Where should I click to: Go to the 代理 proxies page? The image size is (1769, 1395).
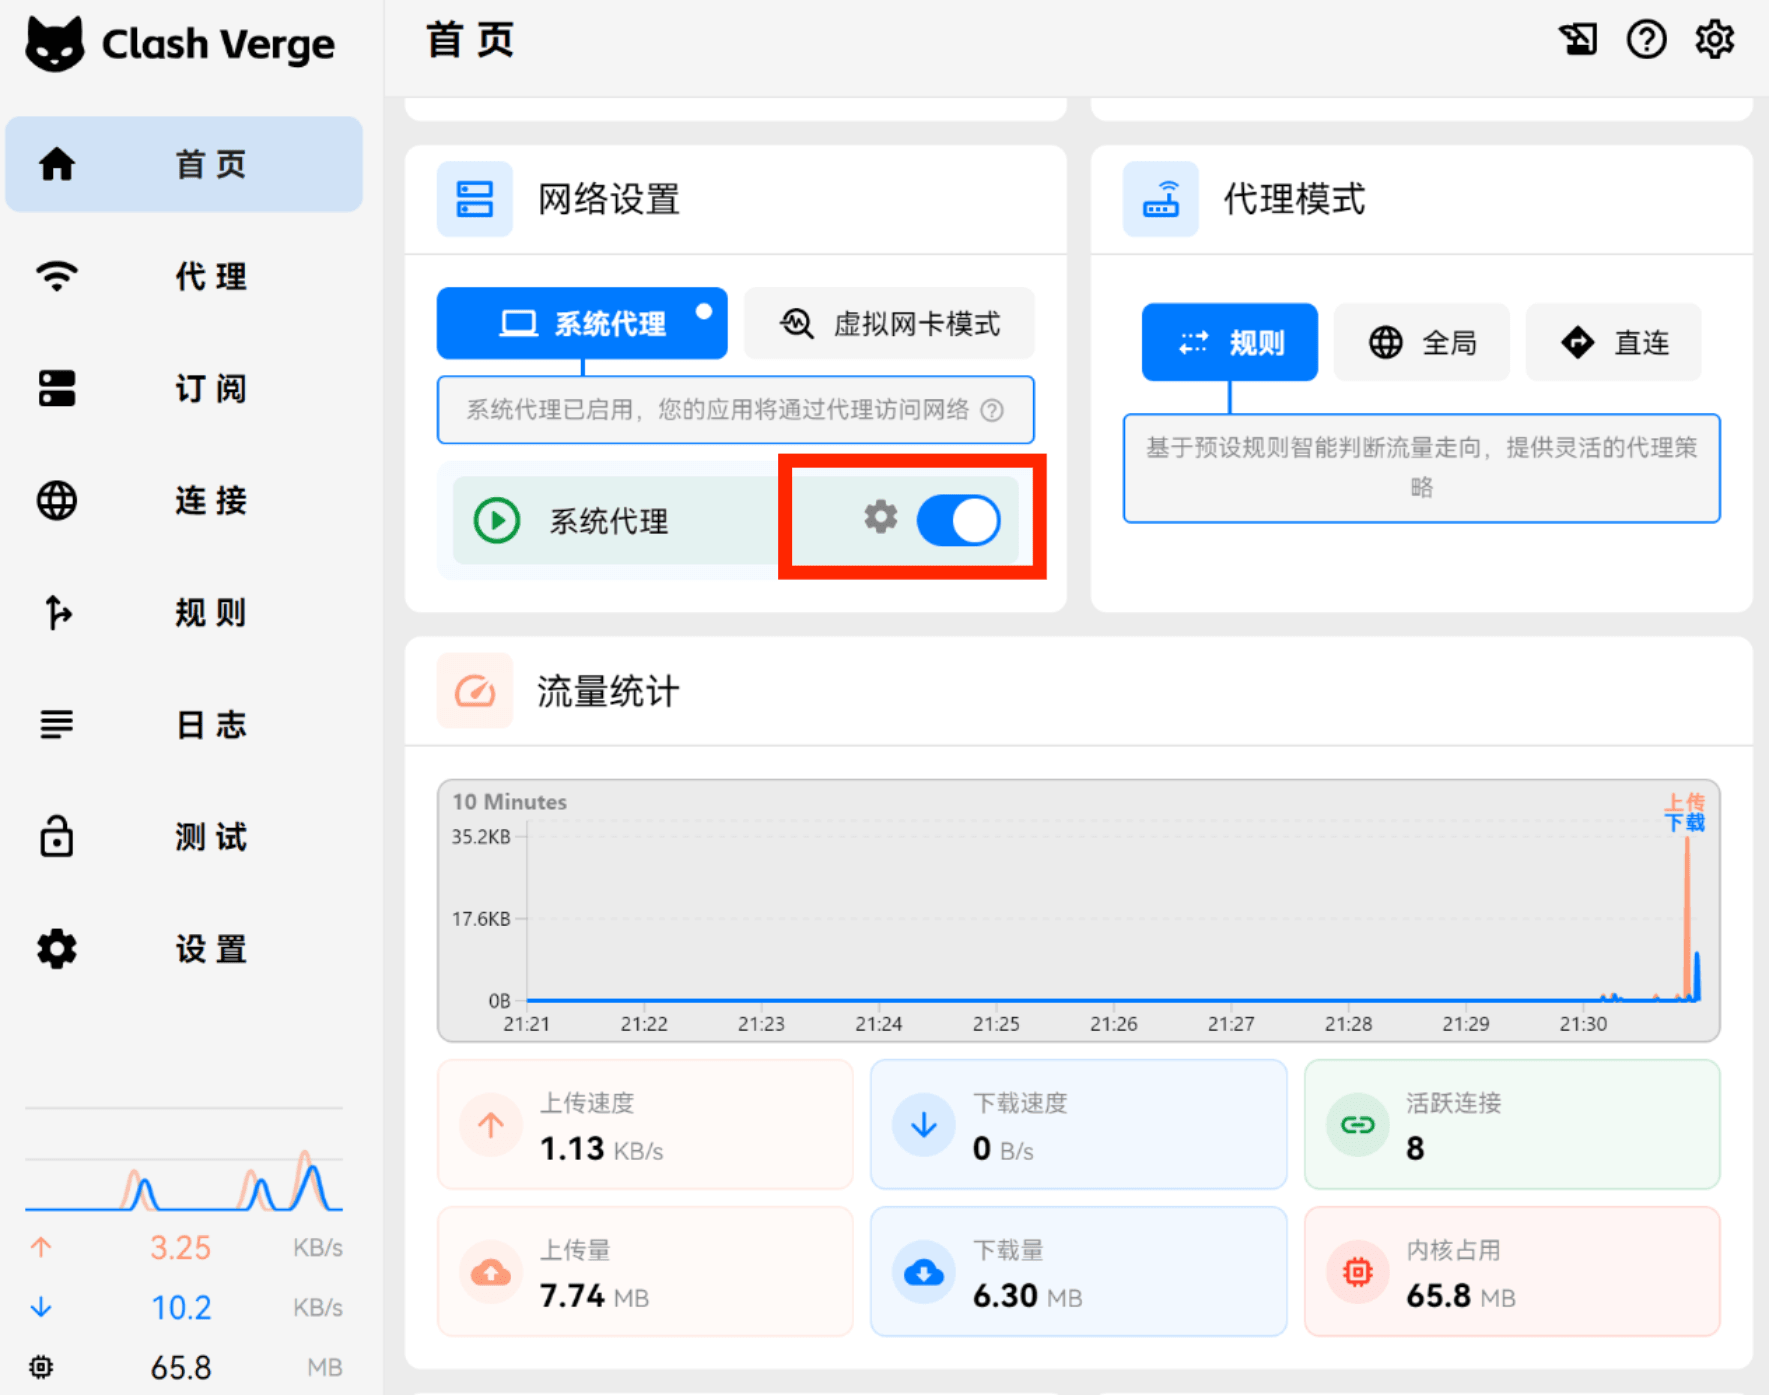[x=184, y=276]
